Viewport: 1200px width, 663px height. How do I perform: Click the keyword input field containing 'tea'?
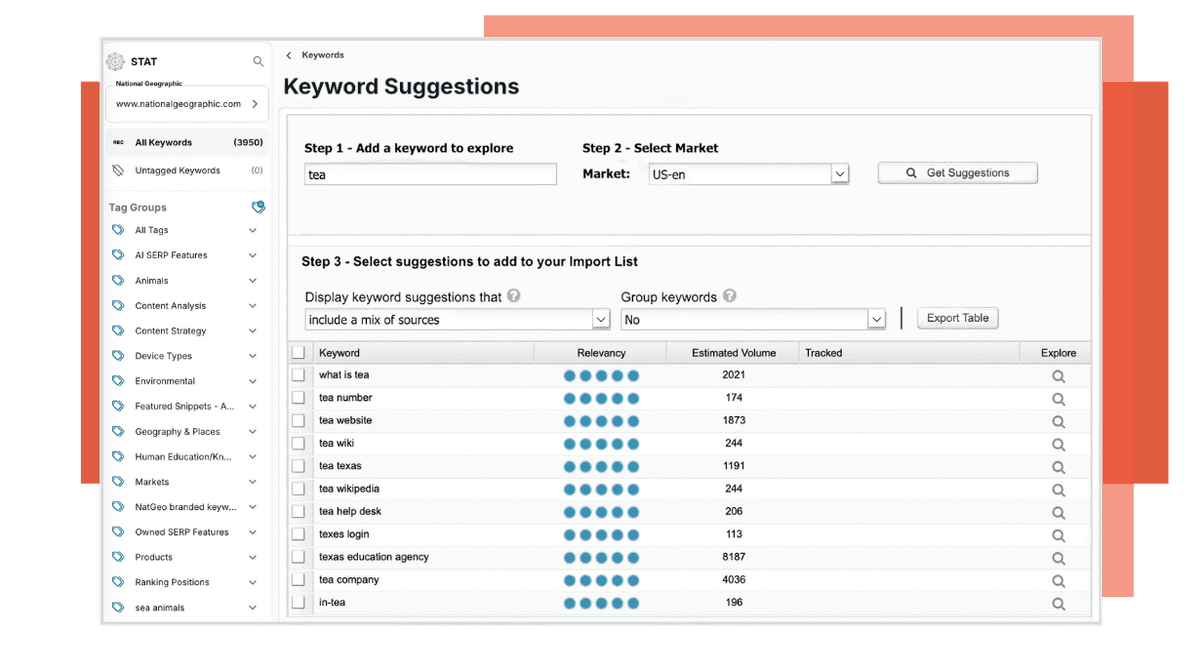click(x=430, y=174)
